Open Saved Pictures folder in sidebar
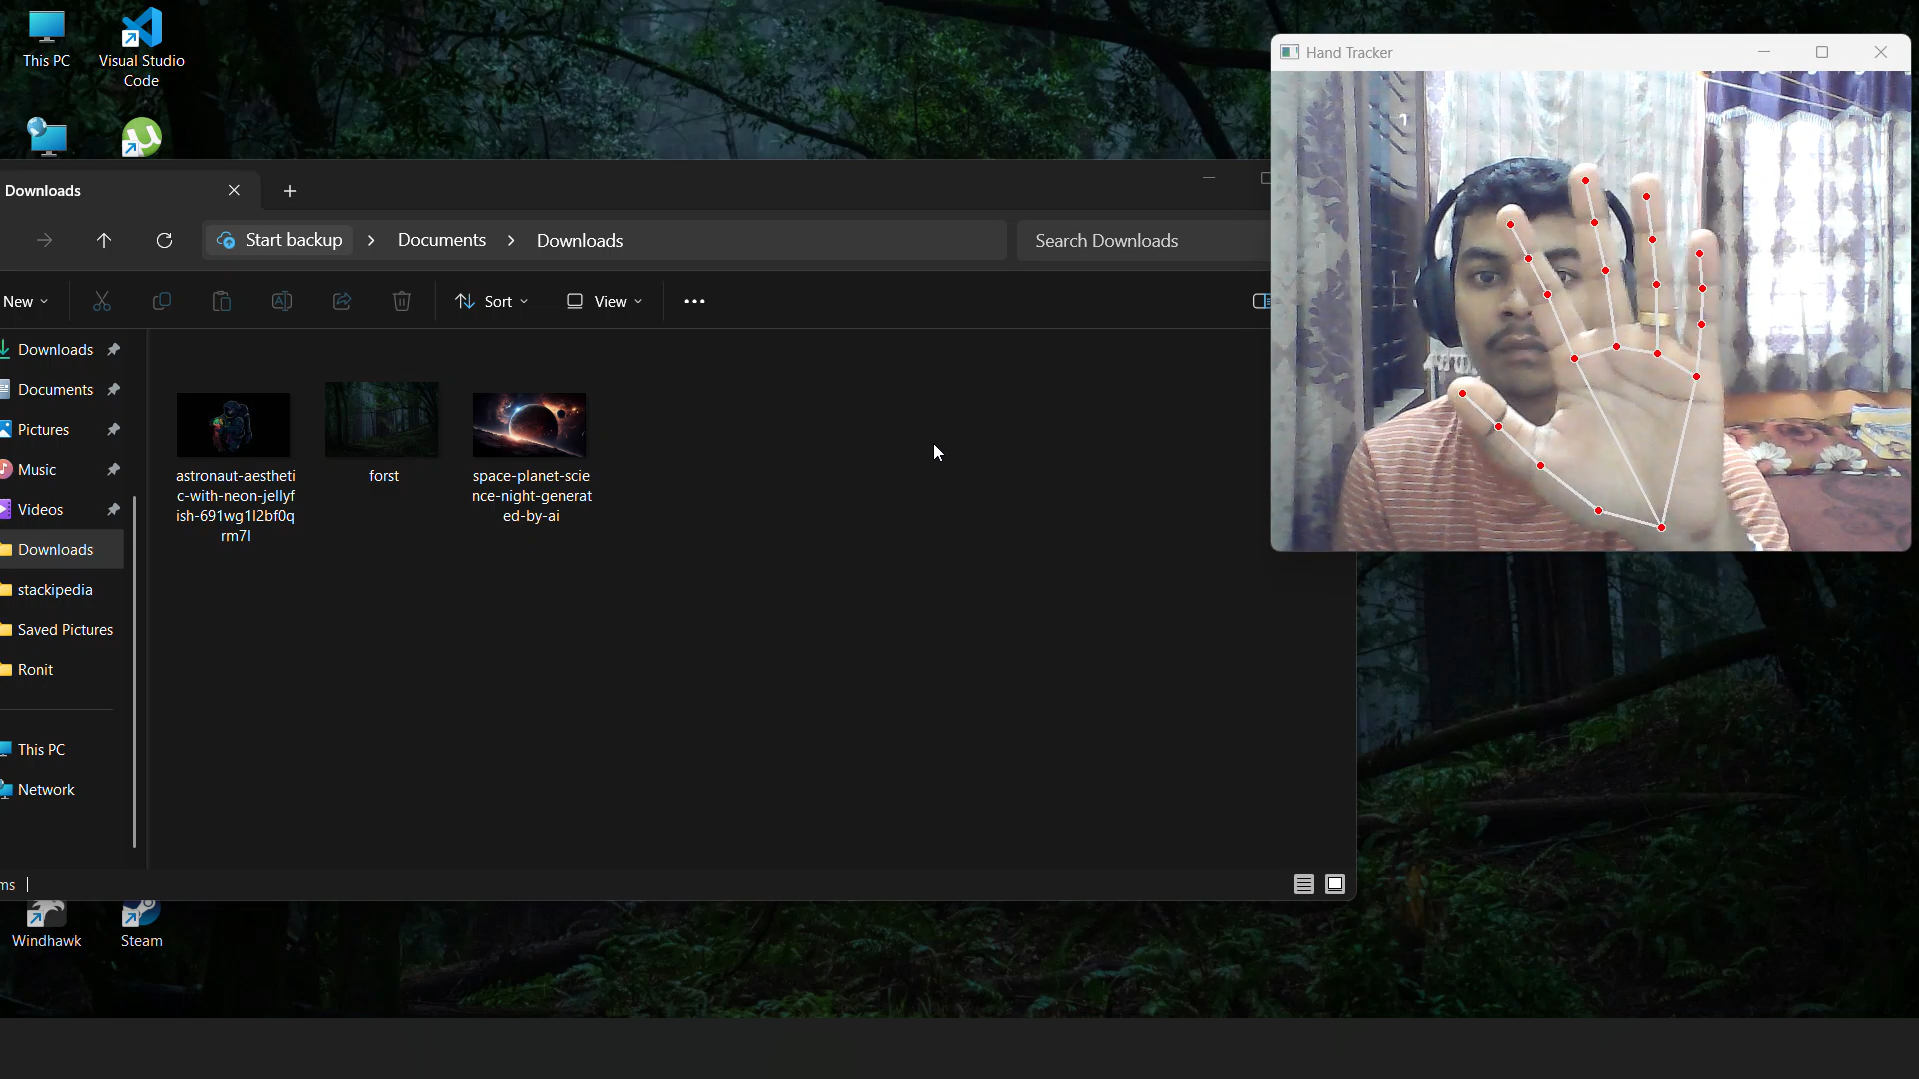The width and height of the screenshot is (1919, 1079). [x=65, y=630]
